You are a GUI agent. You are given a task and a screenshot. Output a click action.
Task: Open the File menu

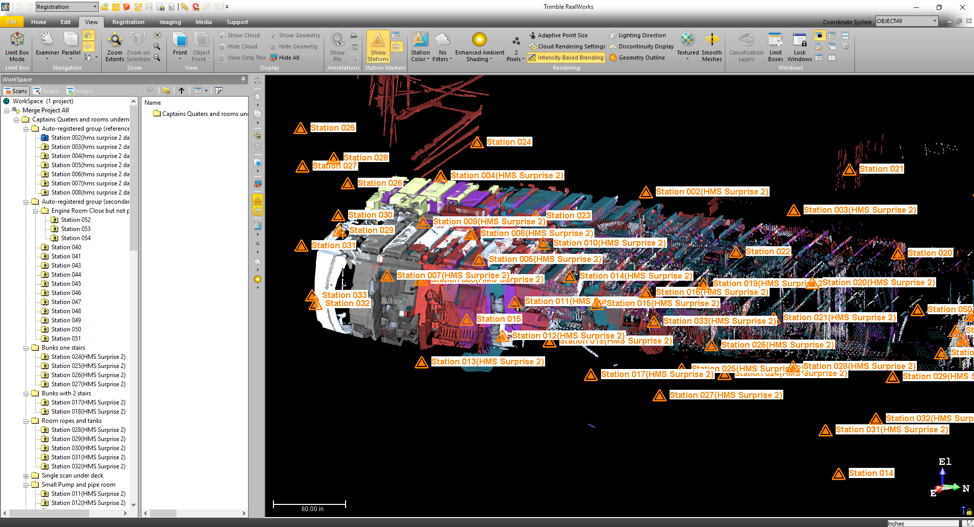click(12, 22)
